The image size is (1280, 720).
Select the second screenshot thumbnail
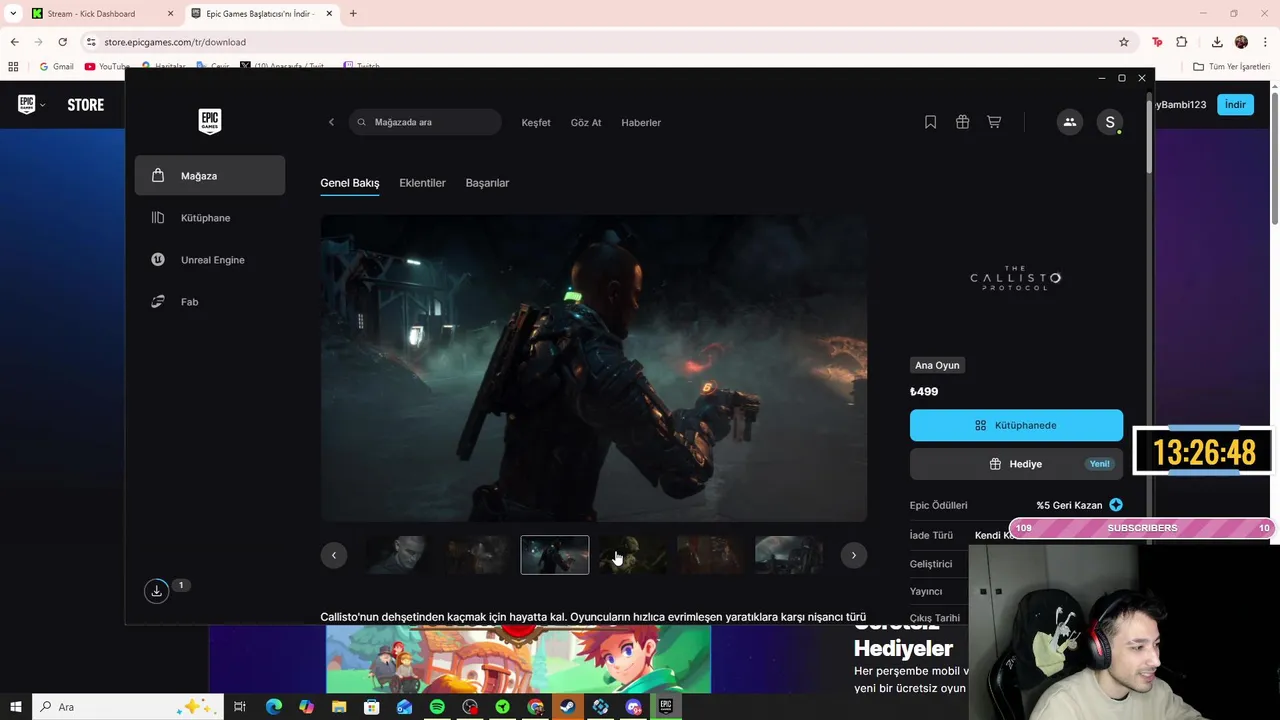[x=477, y=555]
